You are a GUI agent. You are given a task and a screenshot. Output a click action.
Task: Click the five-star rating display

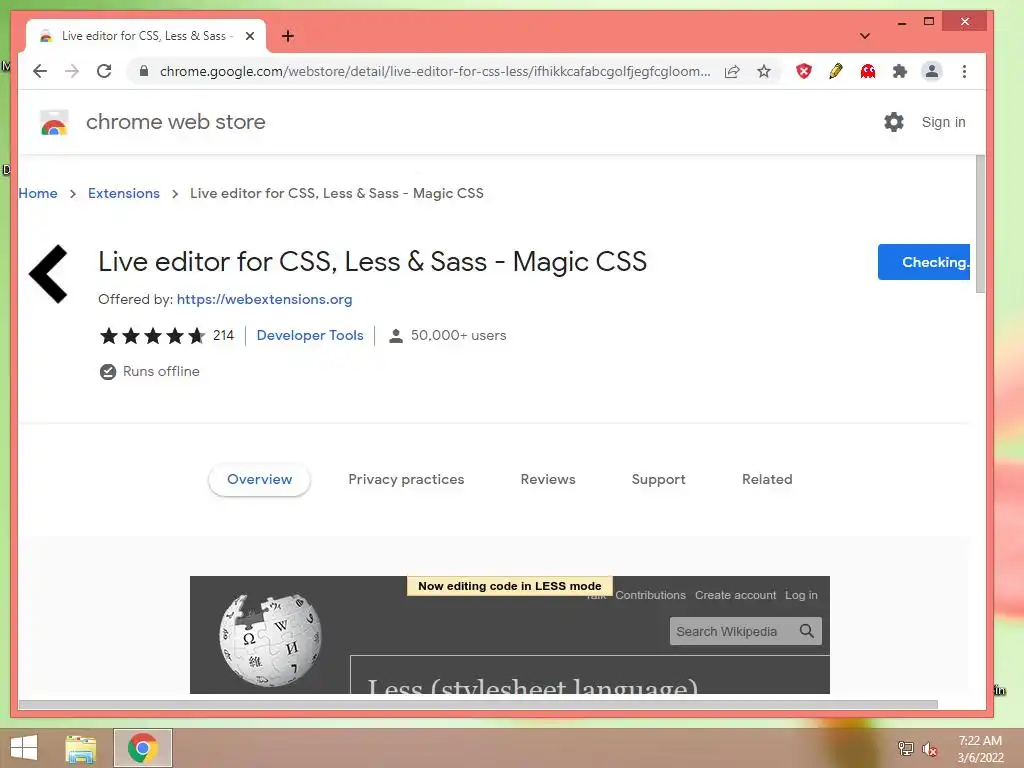(x=152, y=336)
